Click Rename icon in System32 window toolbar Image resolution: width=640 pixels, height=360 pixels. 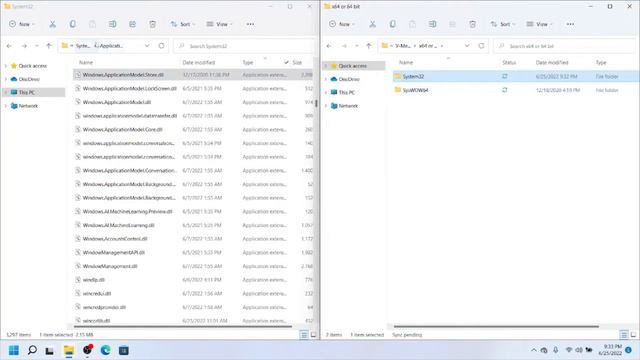(x=113, y=24)
